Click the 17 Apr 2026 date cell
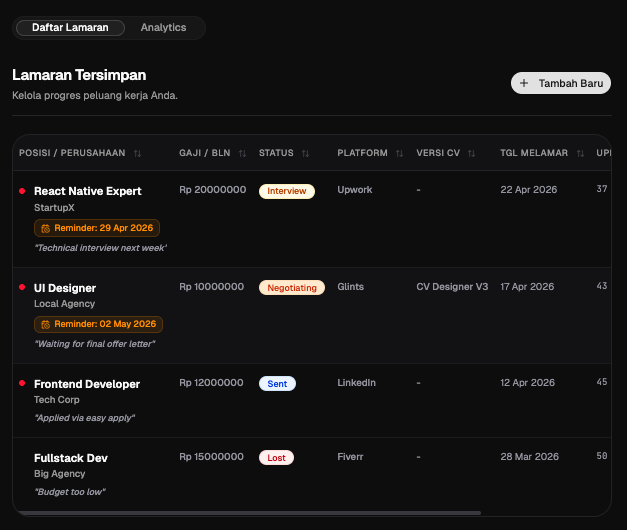Image resolution: width=627 pixels, height=530 pixels. point(527,287)
